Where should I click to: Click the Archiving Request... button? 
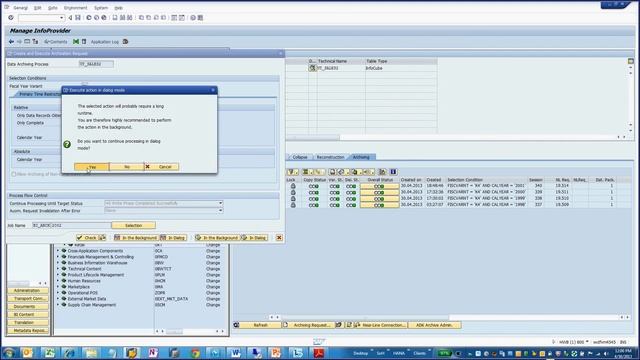[308, 325]
